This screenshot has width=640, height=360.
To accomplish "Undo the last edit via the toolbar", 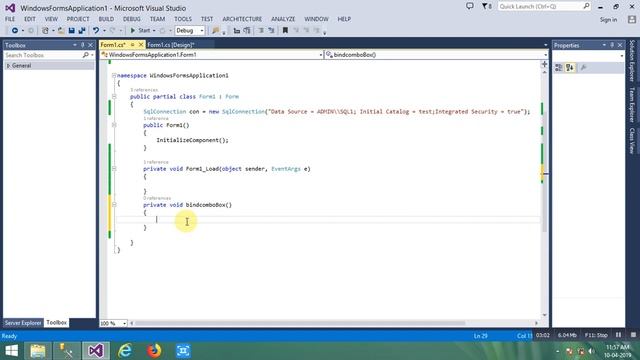I will click(x=96, y=31).
